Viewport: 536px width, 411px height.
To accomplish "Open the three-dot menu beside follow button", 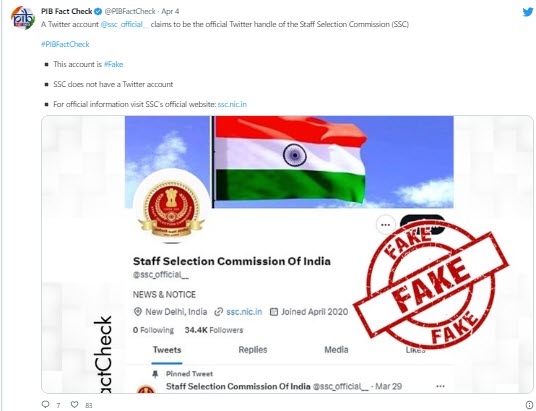I will (386, 225).
